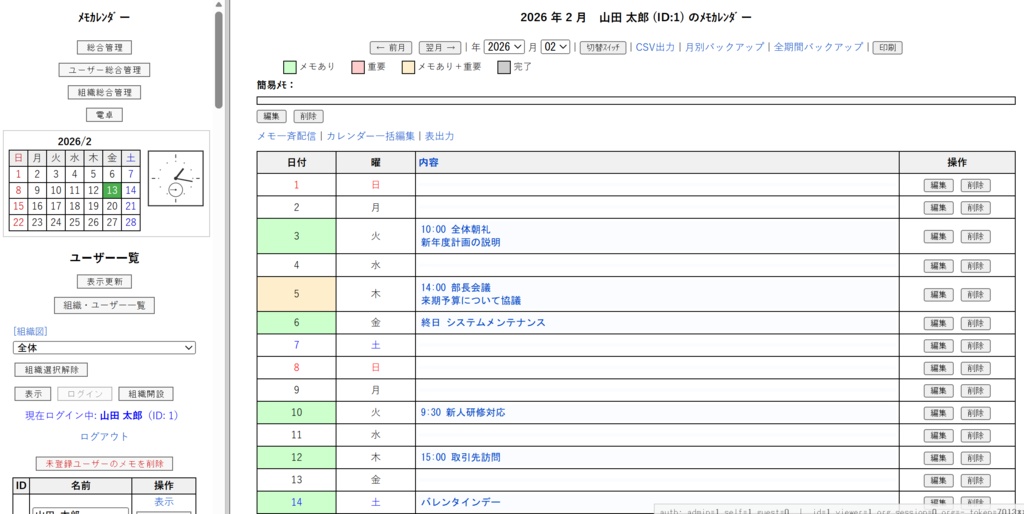Click 編集 for day 11 row
Screen dimensions: 1024x514
click(938, 436)
